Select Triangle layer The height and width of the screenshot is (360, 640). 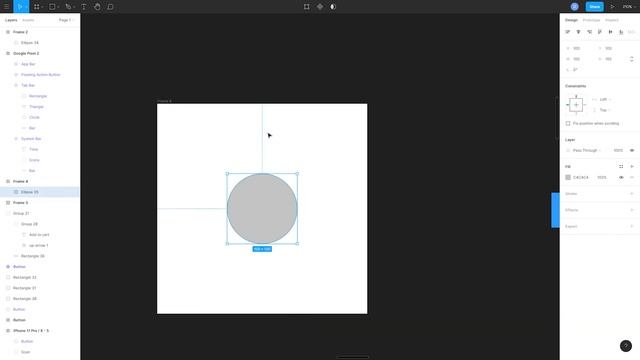(40, 107)
